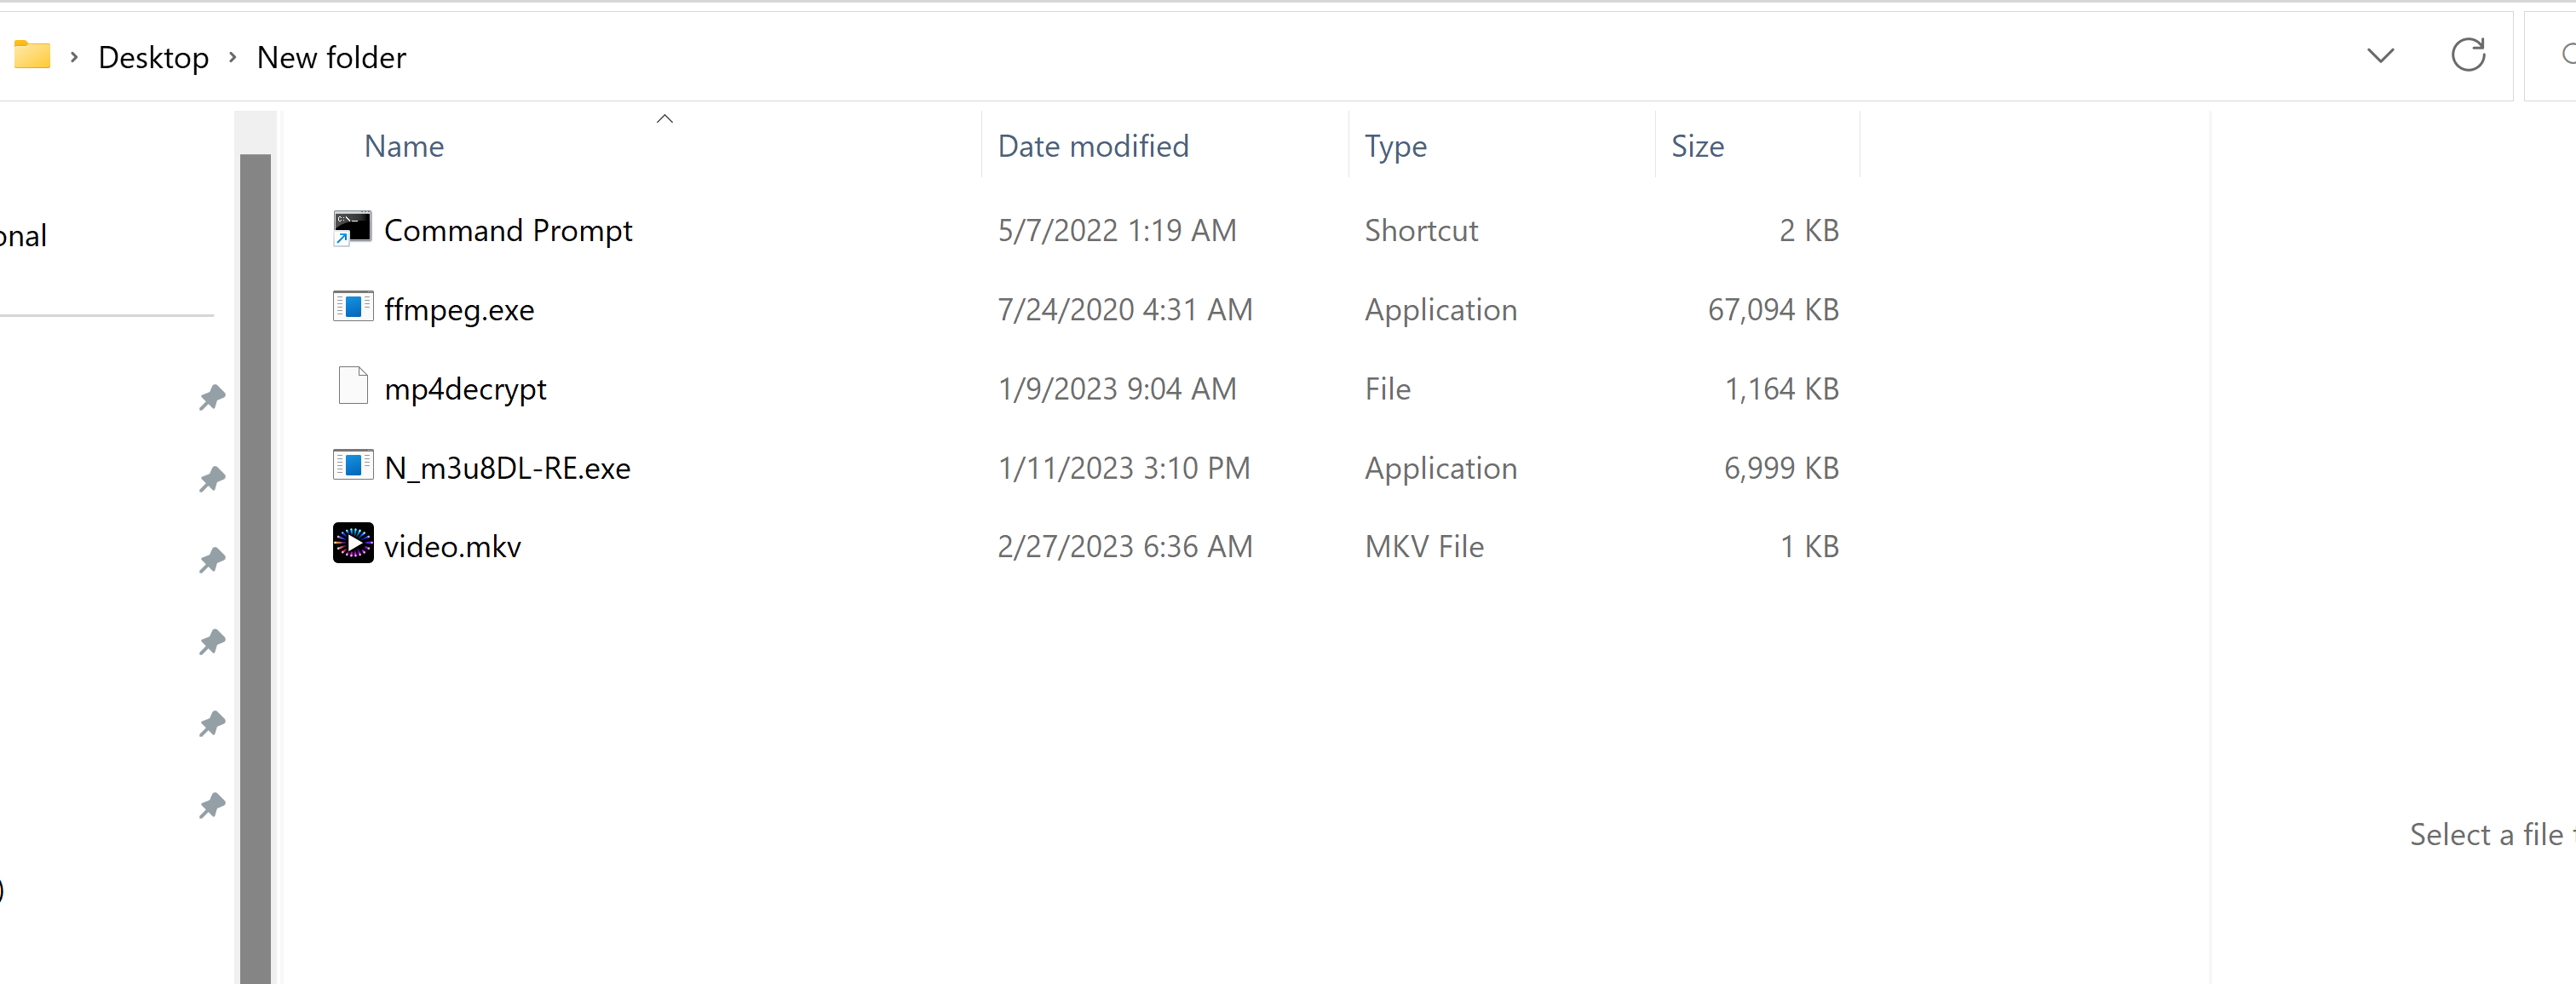Sort files by Date modified column

coord(1092,147)
